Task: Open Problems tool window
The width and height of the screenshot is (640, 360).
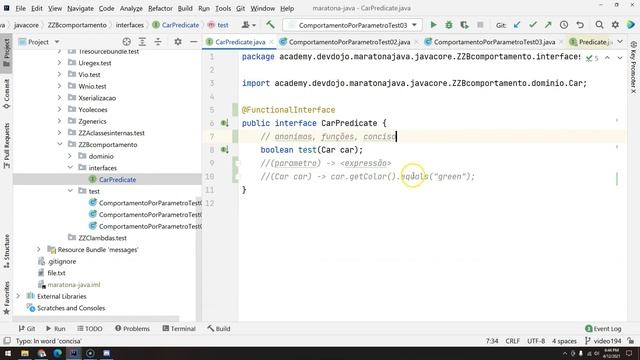Action: pyautogui.click(x=132, y=328)
